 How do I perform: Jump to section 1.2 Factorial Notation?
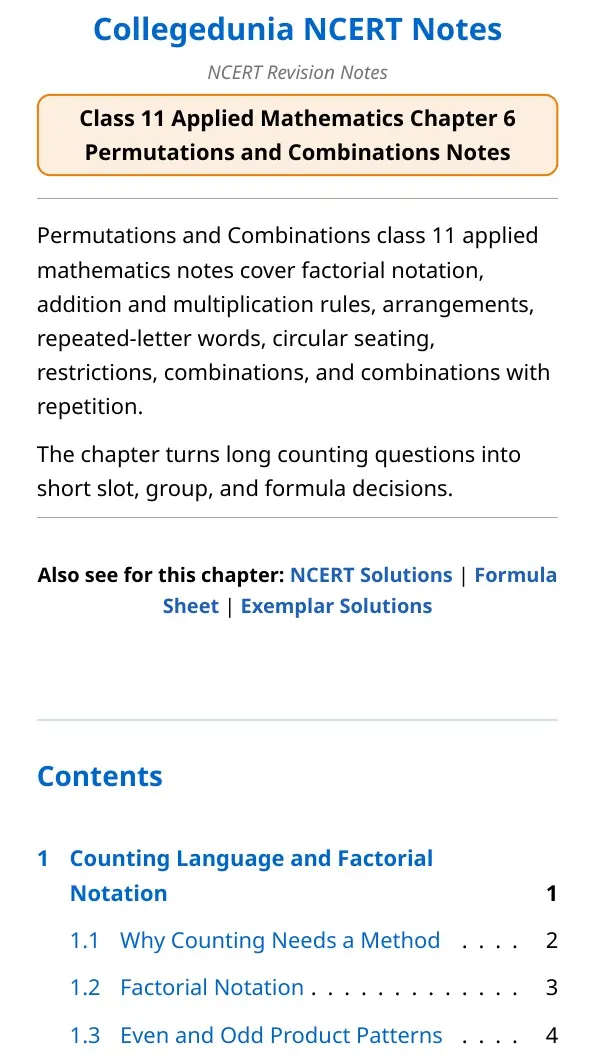tap(212, 987)
